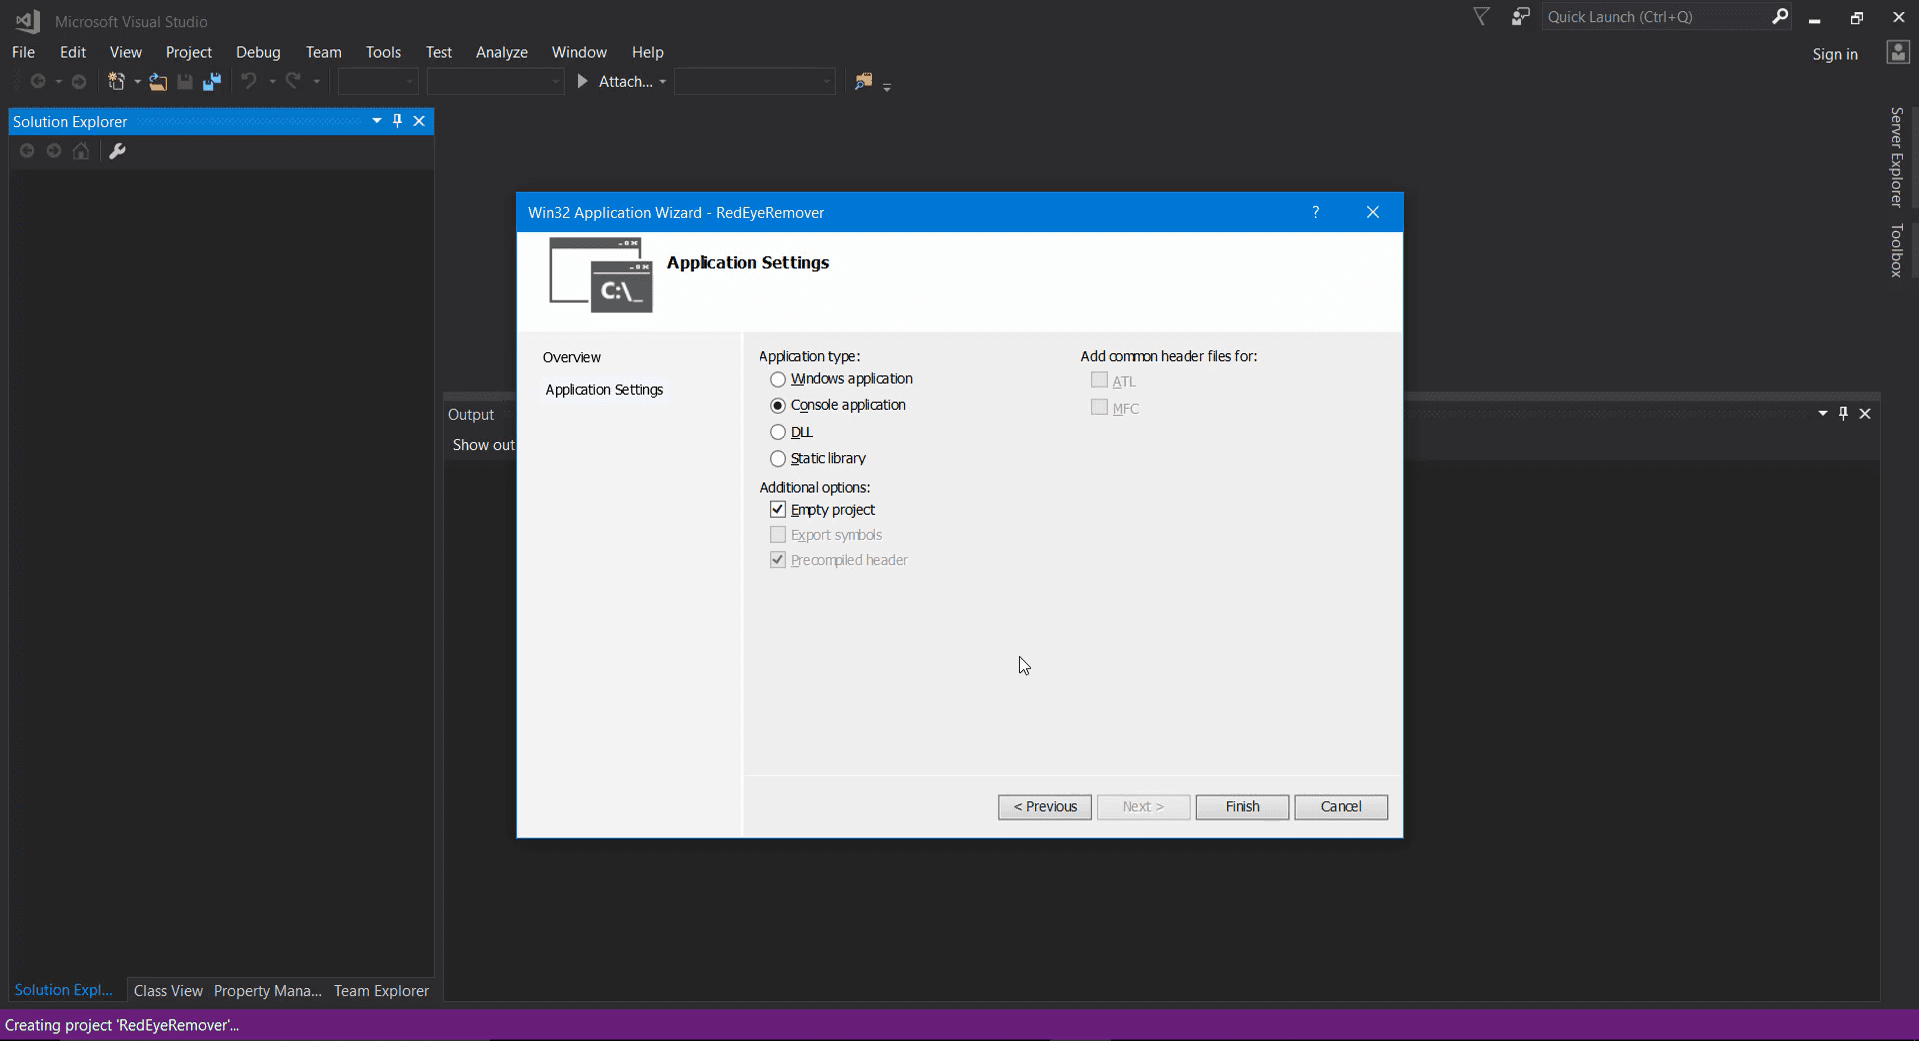Click the notifications flag icon

point(1482,17)
